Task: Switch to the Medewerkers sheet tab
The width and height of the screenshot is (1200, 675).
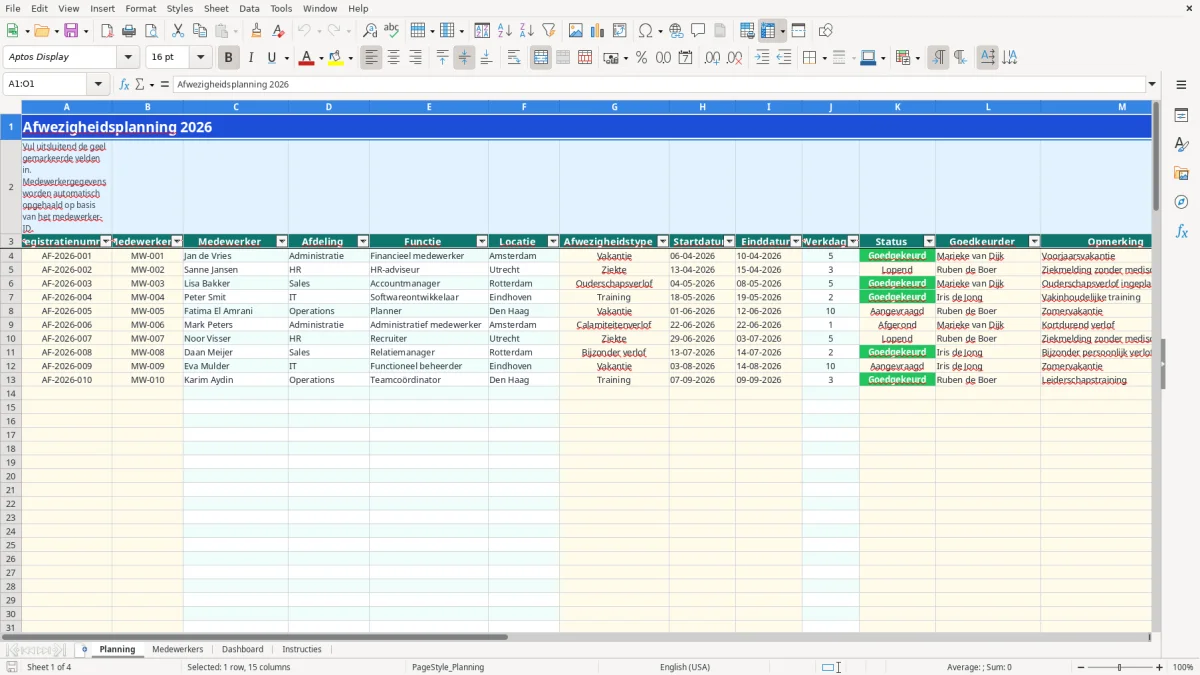Action: point(177,649)
